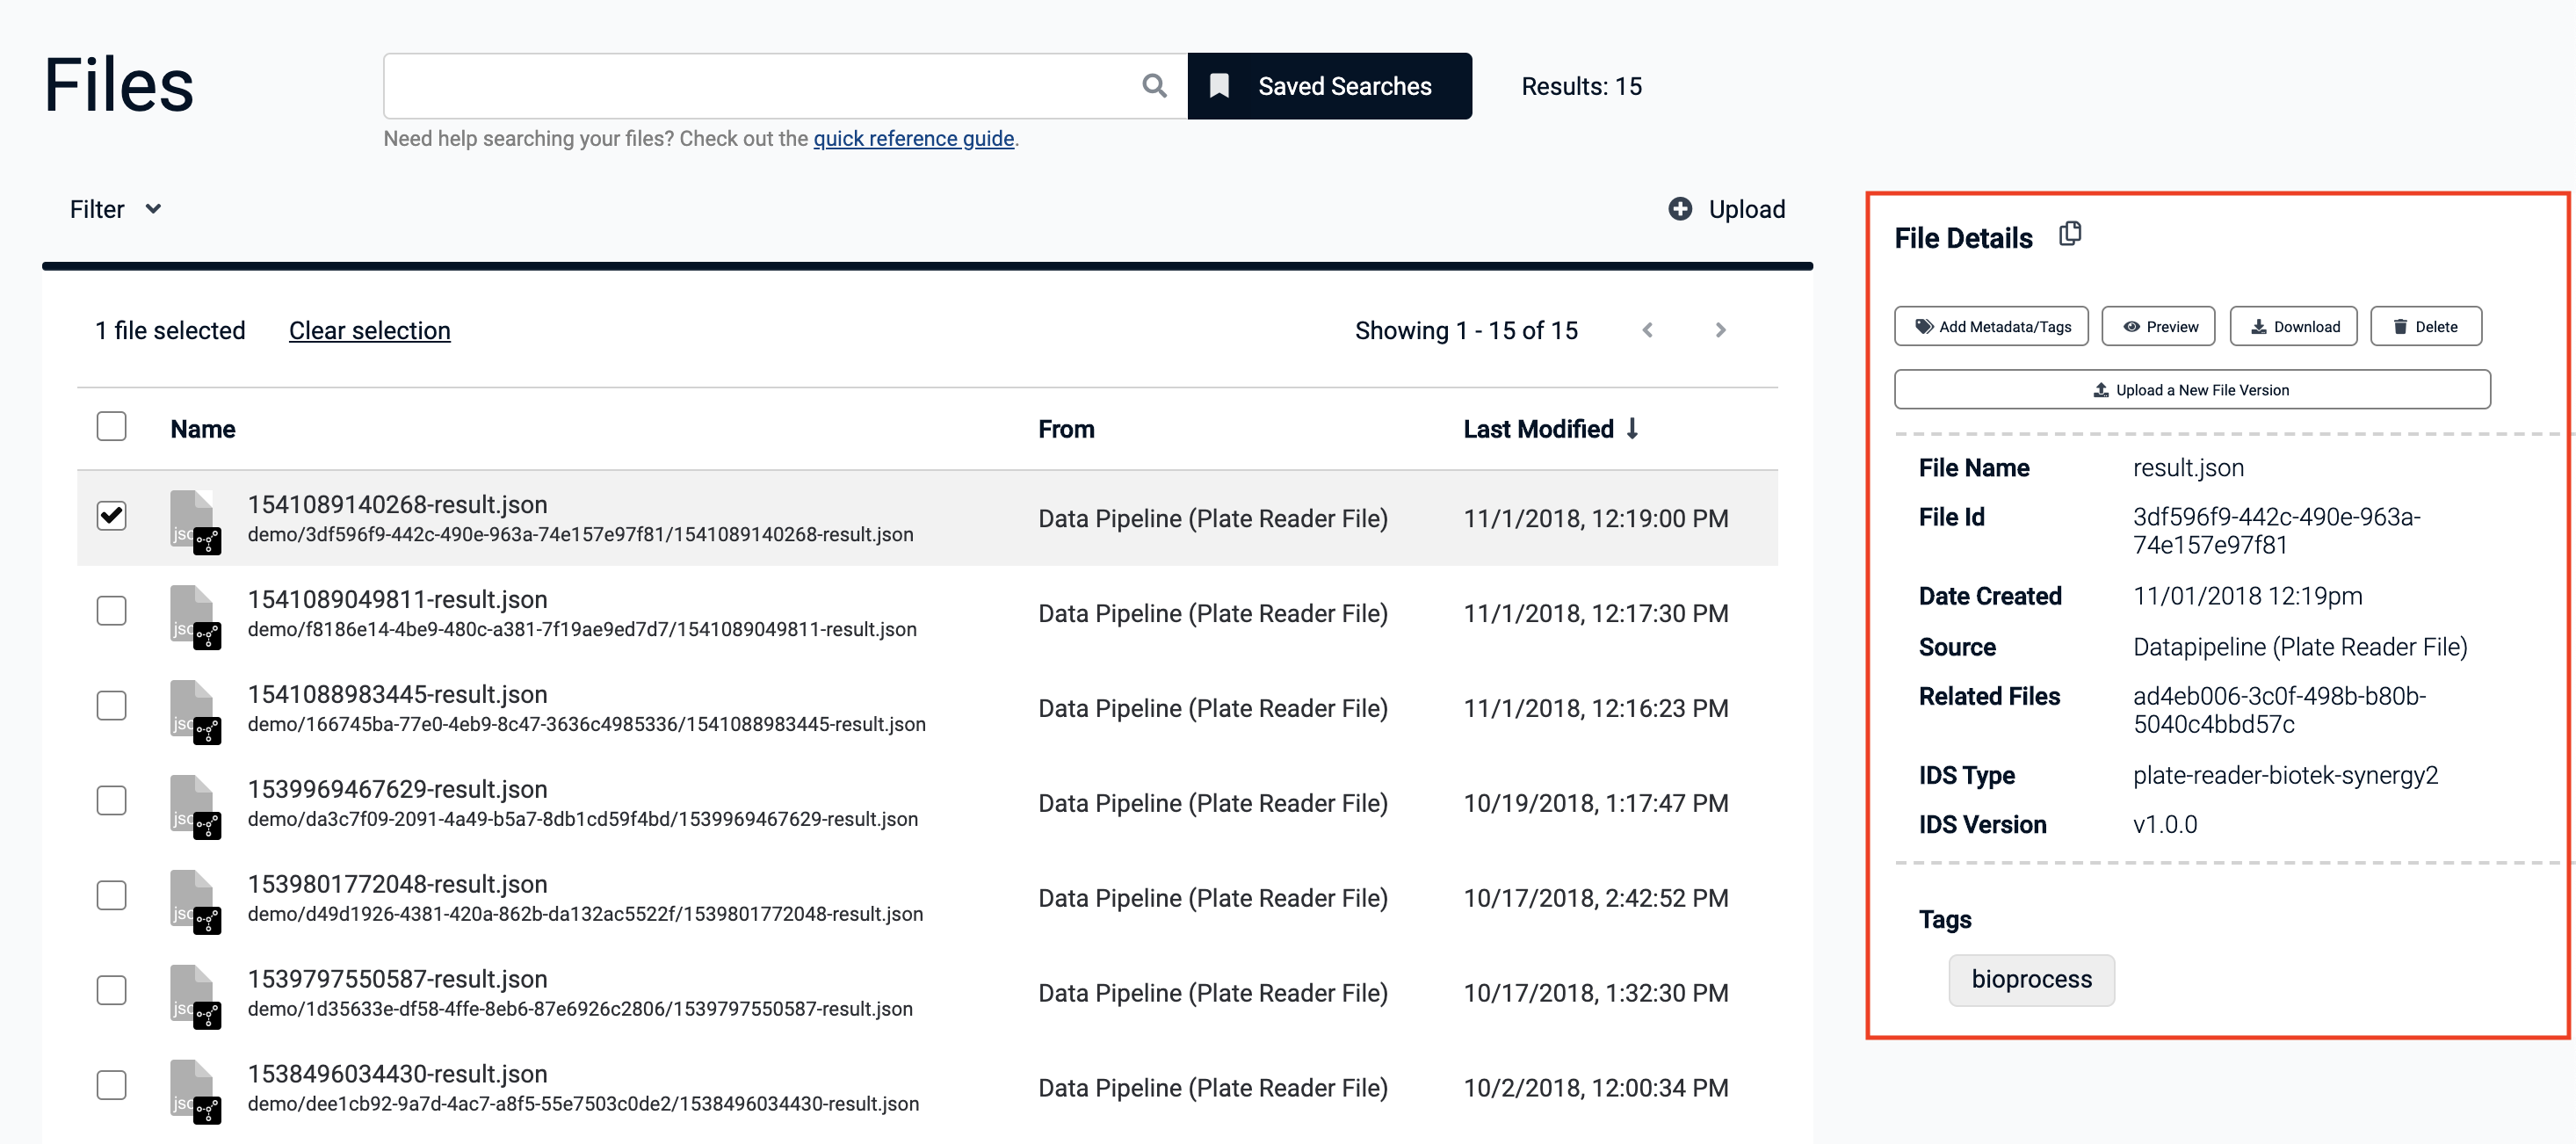
Task: Delete the selected file
Action: [x=2425, y=327]
